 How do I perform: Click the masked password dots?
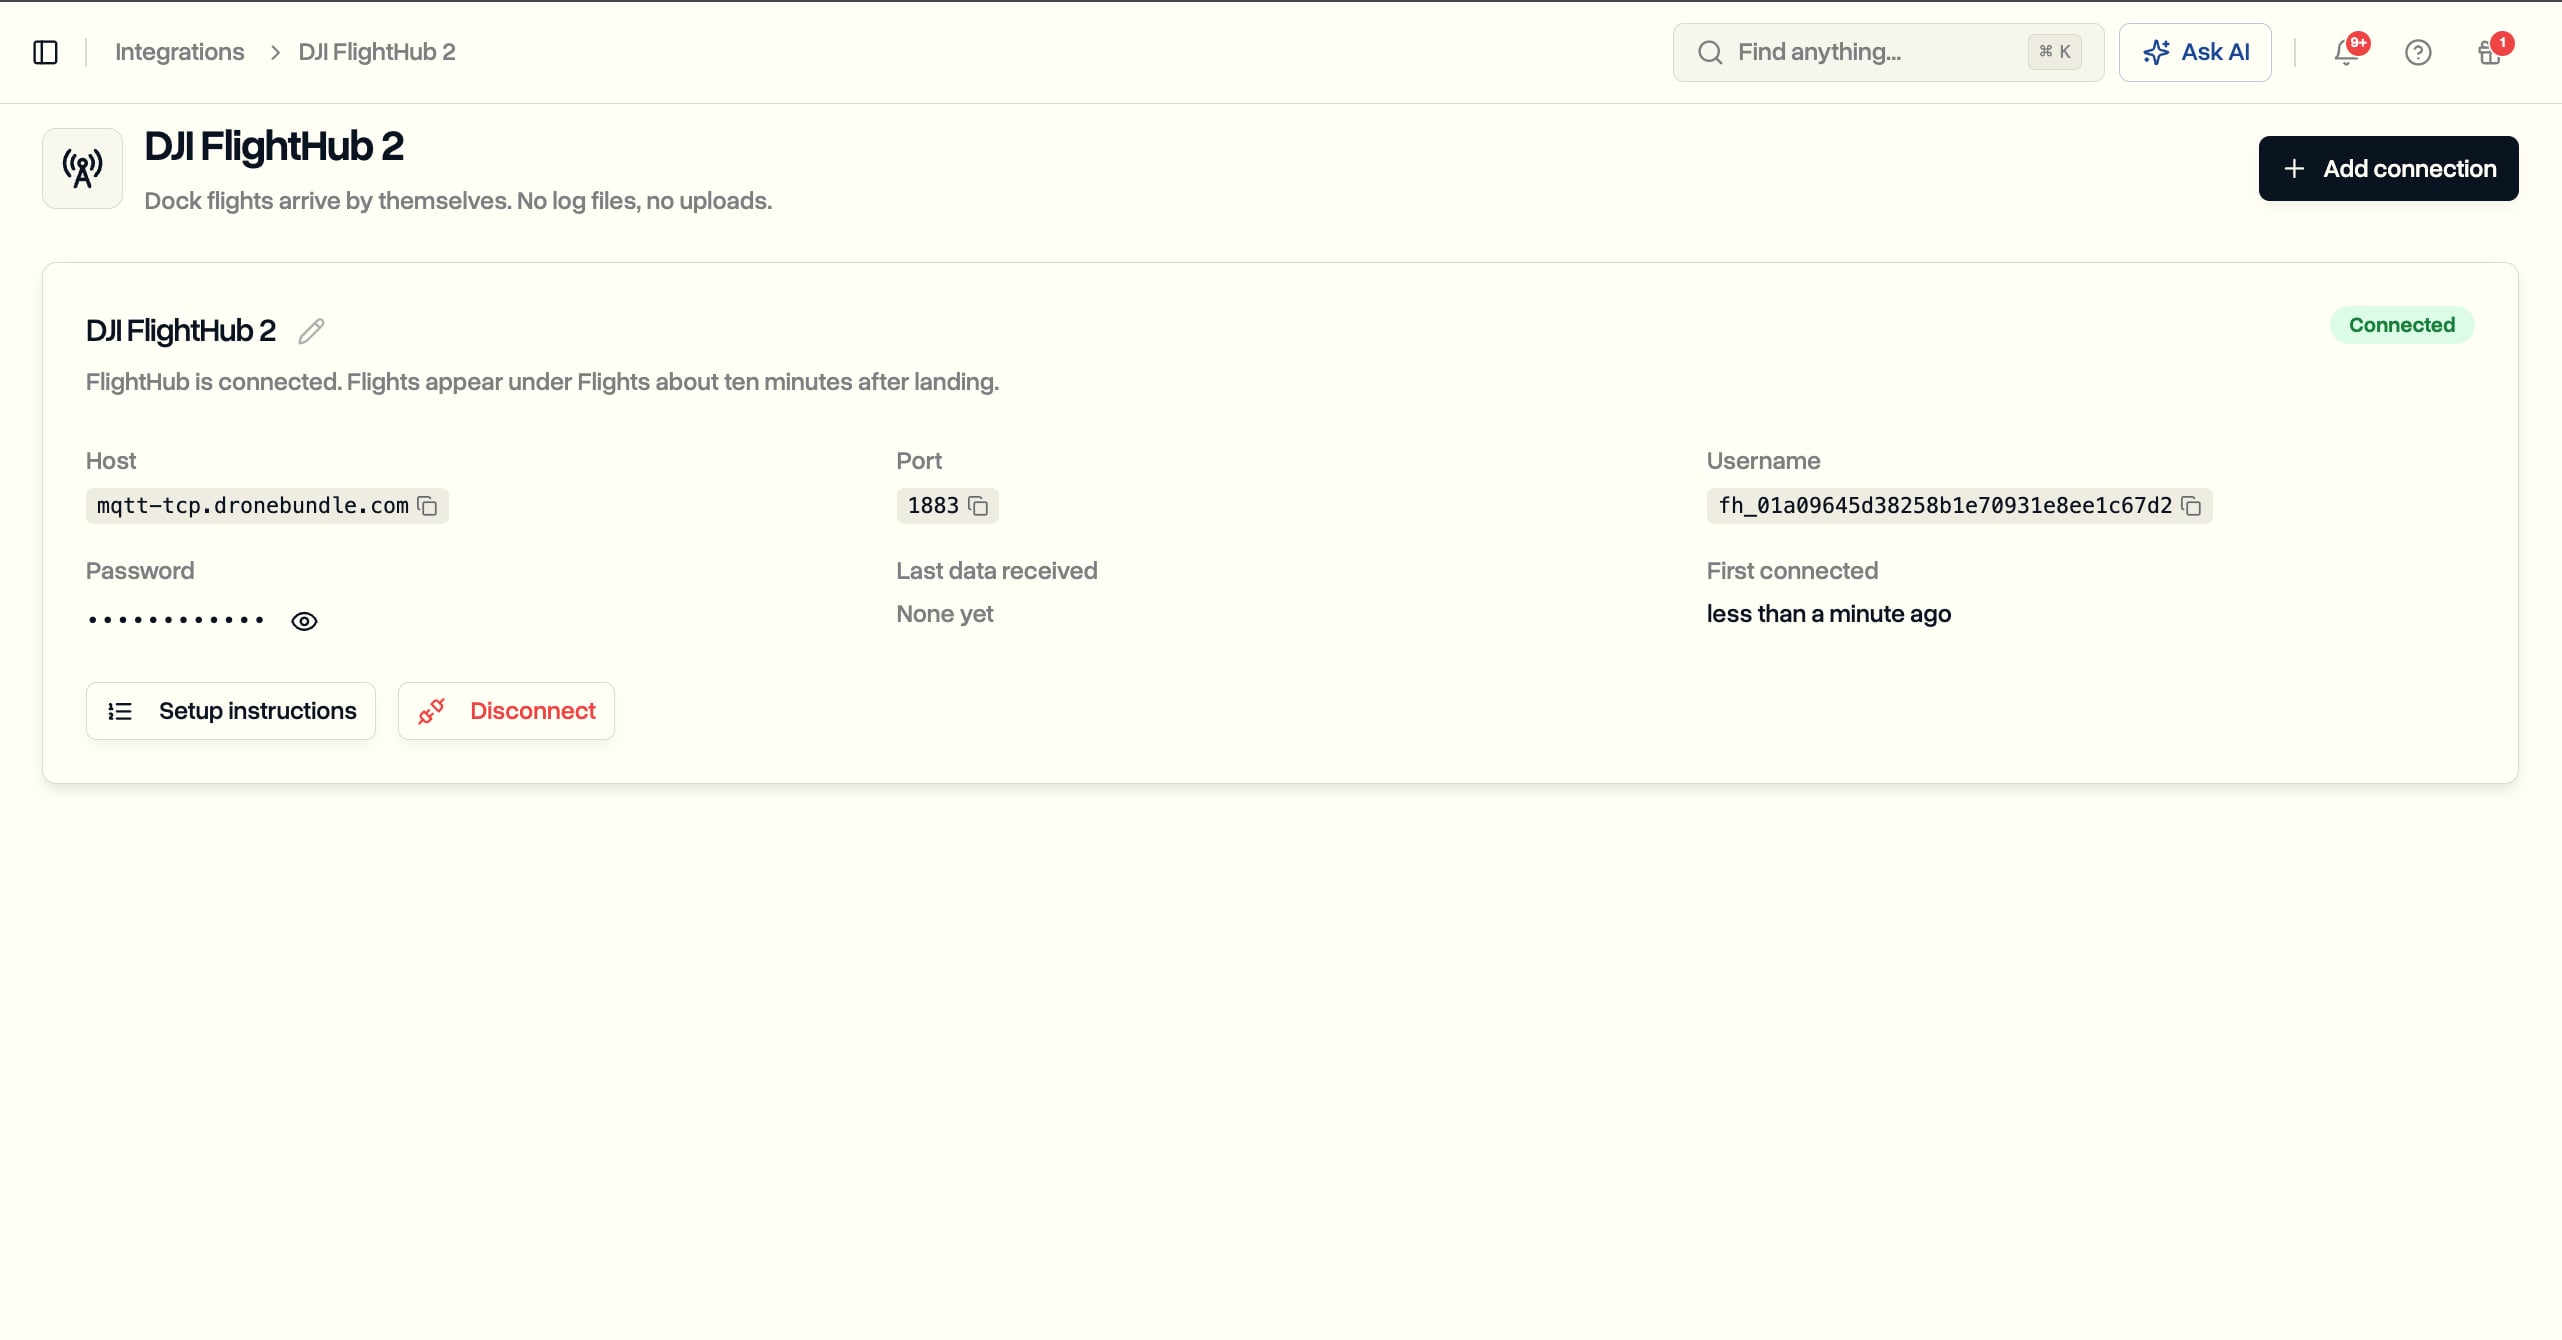coord(175,620)
